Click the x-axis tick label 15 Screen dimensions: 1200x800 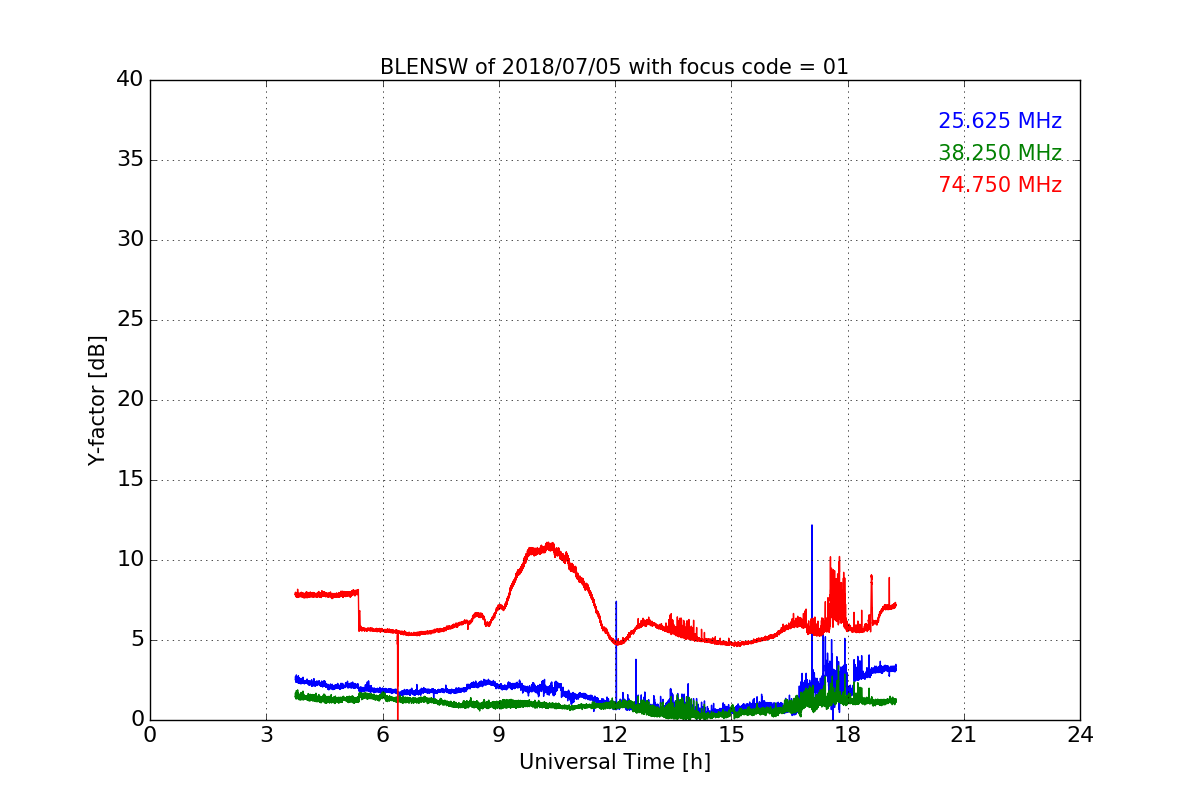pos(731,735)
